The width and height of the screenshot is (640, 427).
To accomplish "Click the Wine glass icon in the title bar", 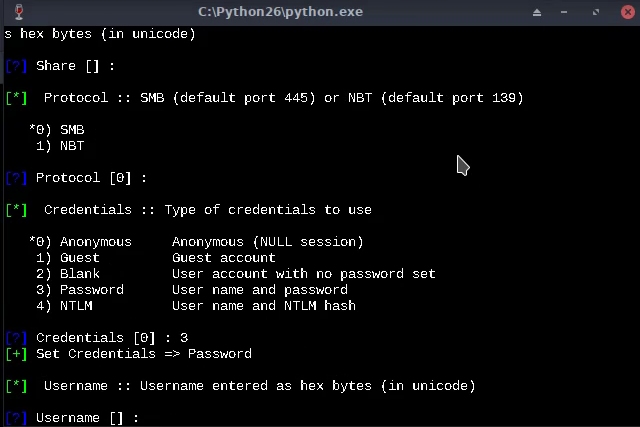I will click(x=19, y=11).
